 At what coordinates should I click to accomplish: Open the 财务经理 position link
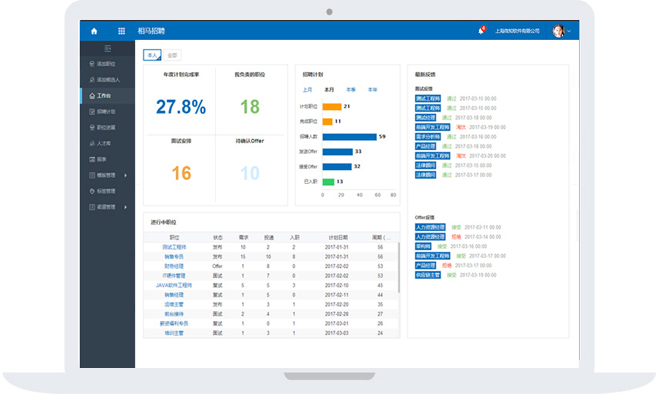click(x=174, y=266)
